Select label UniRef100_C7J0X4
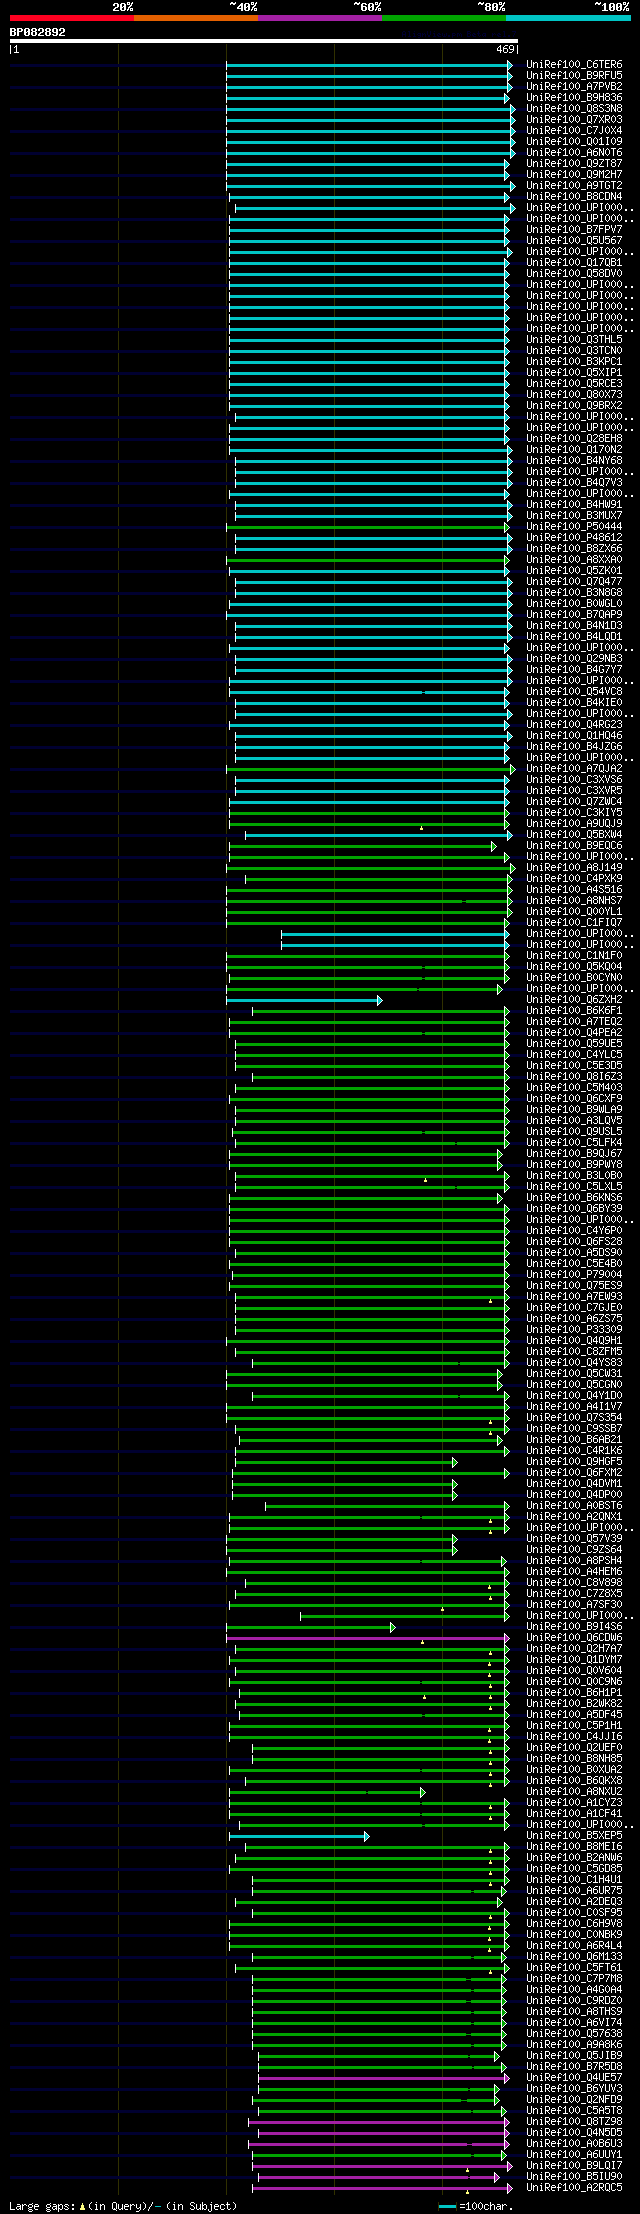Viewport: 640px width, 2214px height. 574,131
